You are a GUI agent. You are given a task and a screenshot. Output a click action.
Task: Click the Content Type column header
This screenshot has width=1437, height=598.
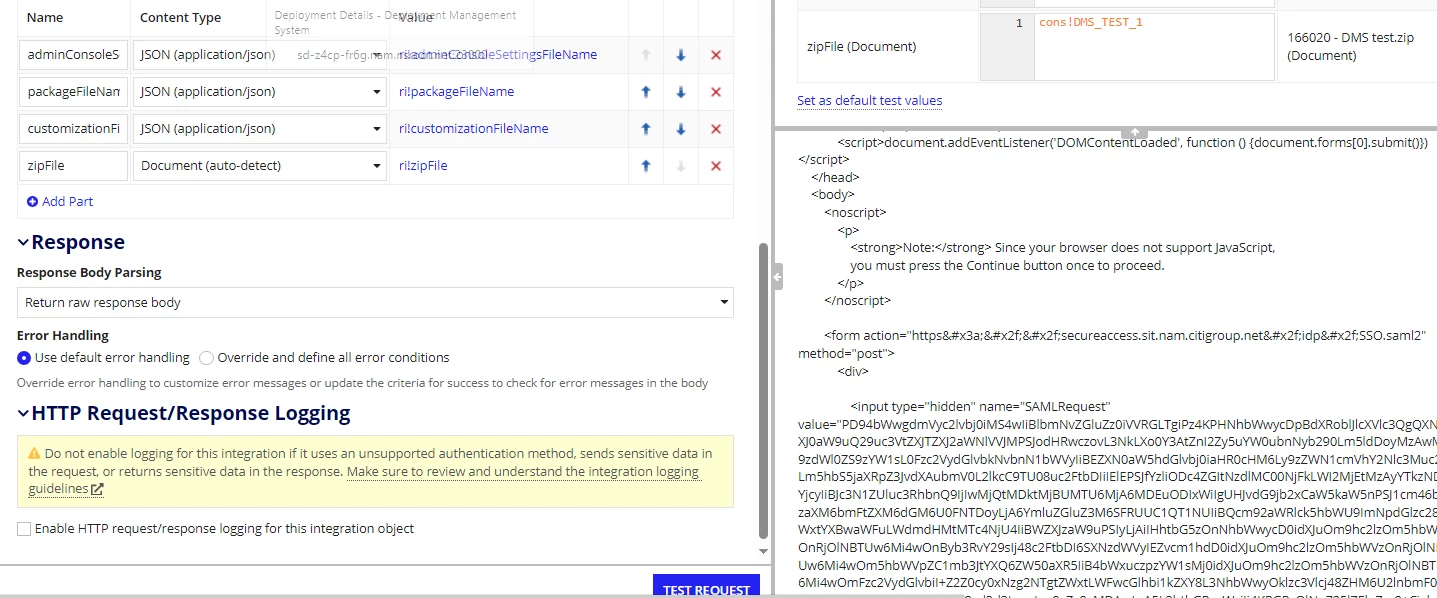180,18
